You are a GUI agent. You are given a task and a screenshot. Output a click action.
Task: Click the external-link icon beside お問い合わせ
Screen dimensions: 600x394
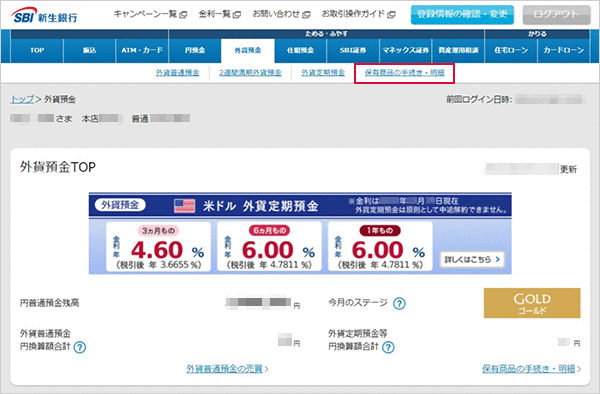pos(306,15)
